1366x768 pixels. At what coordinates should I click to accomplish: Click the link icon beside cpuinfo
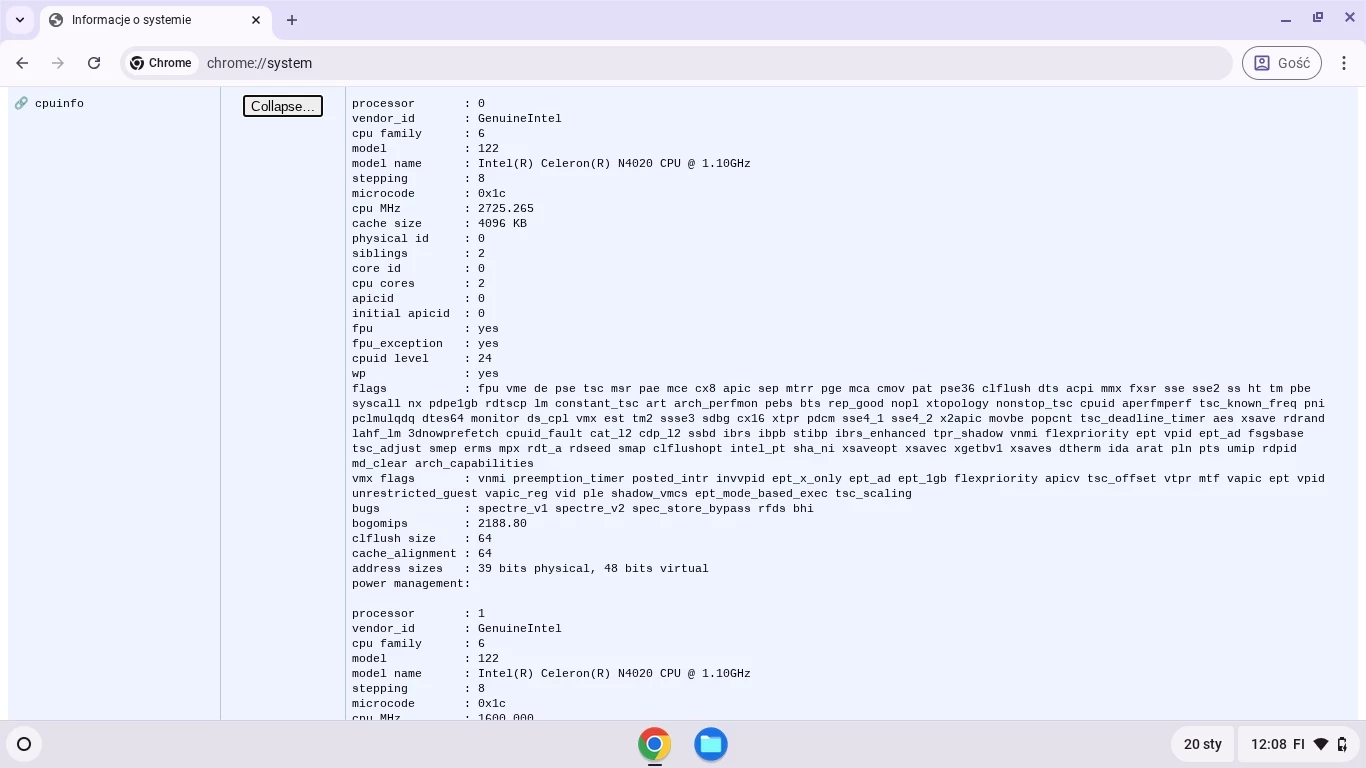21,103
